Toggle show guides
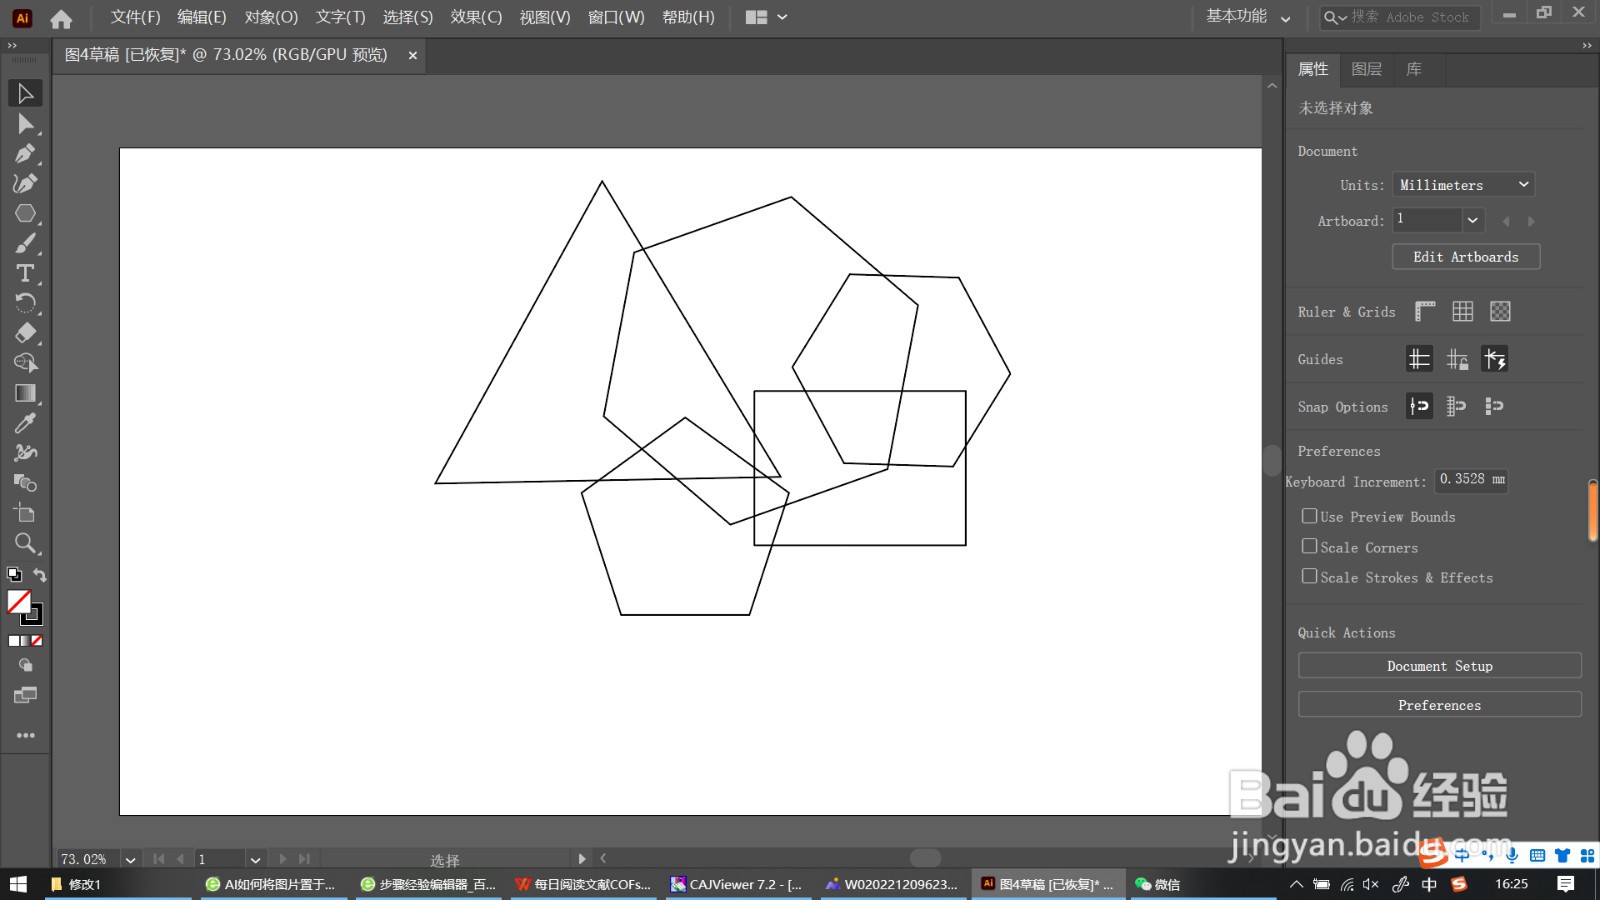 coord(1419,359)
